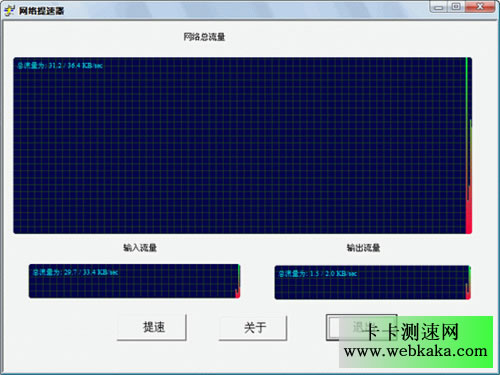Image resolution: width=500 pixels, height=375 pixels.
Task: Click the www.webkaka.com watermark URL
Action: (416, 351)
